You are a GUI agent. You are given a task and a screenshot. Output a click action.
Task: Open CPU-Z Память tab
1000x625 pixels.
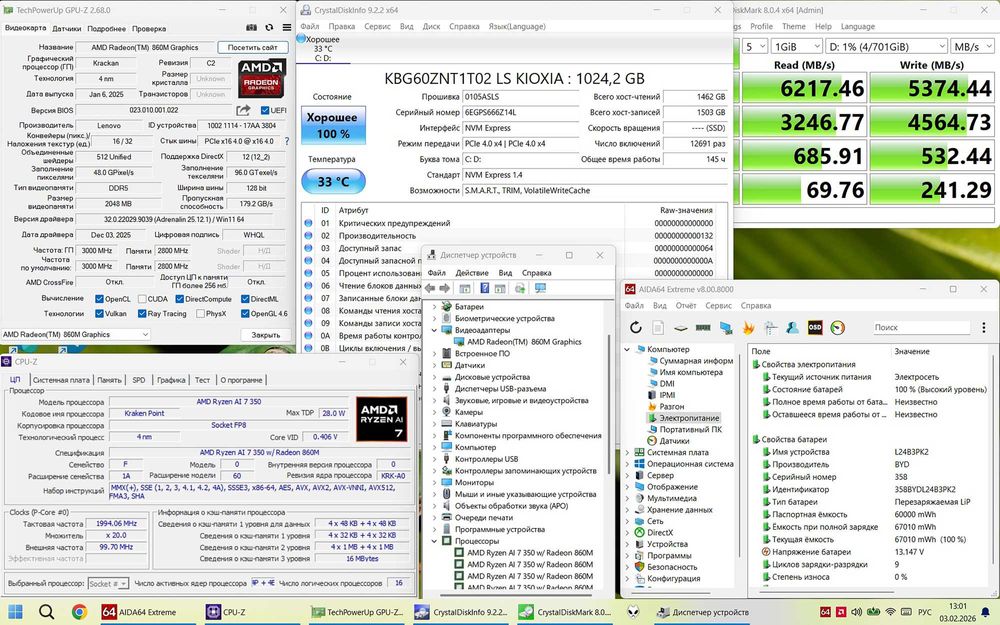point(109,379)
